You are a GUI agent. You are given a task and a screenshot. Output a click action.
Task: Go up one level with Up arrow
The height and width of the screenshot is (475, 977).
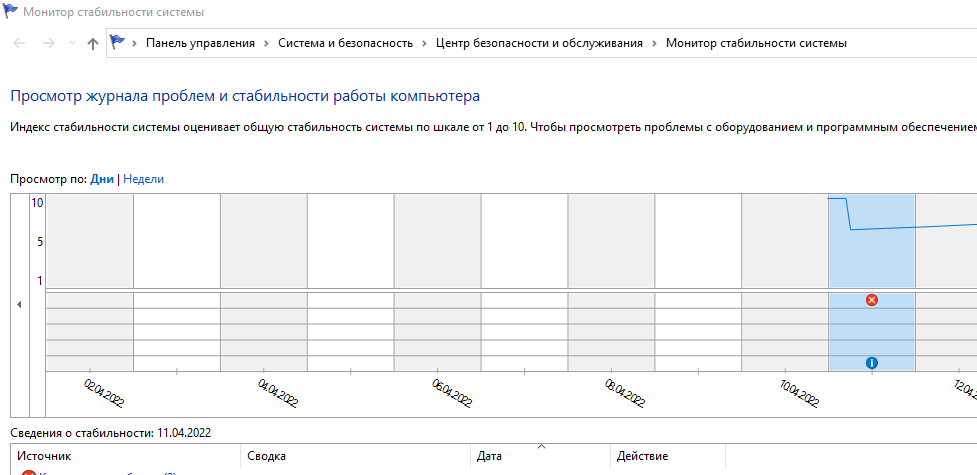coord(93,43)
